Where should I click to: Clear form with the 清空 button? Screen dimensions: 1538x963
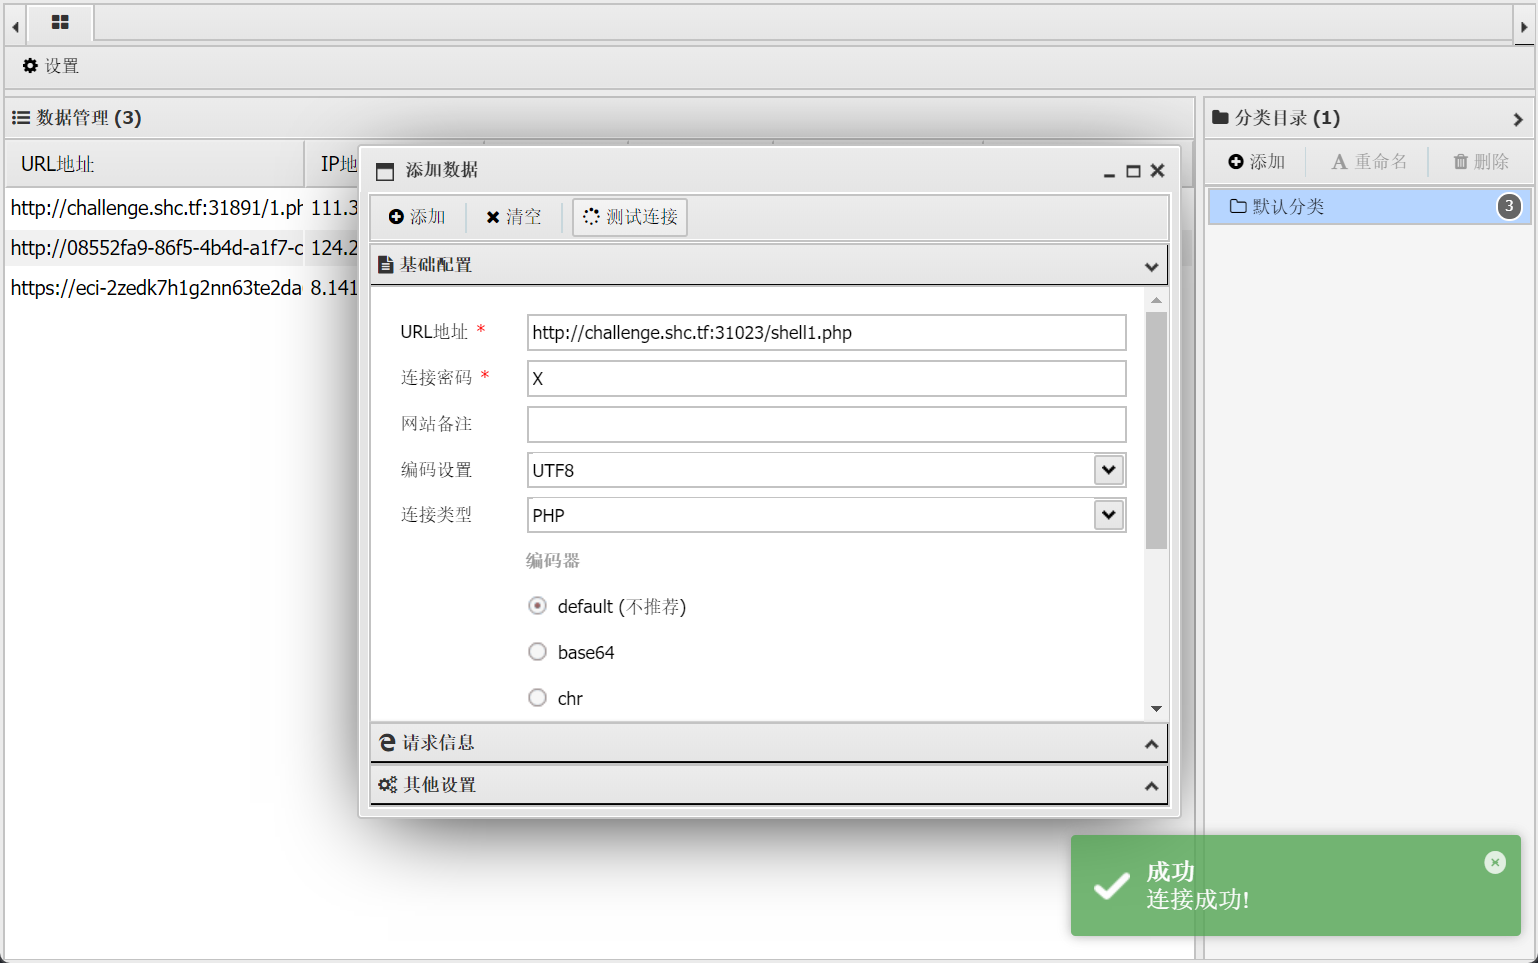(514, 217)
